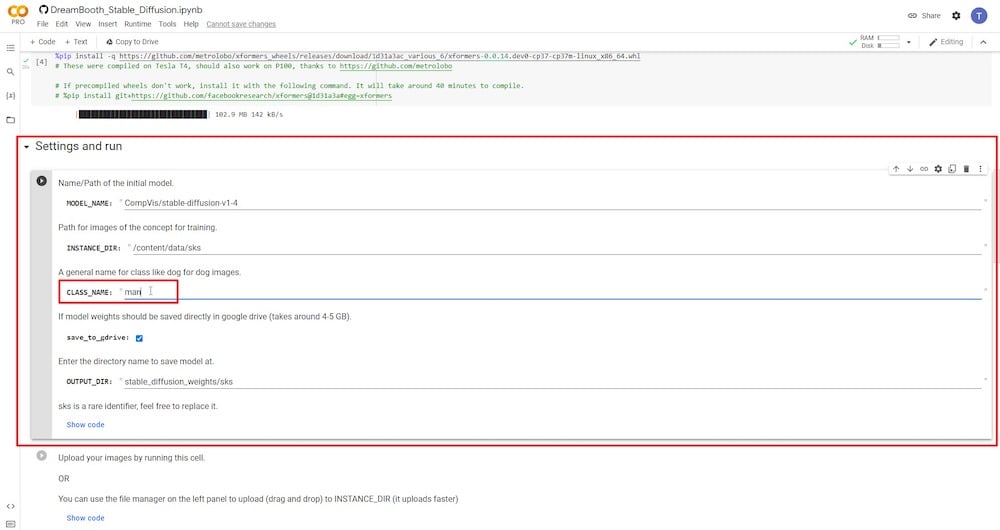This screenshot has width=1000, height=530.
Task: Click the INSTANCE_DIR input field
Action: tap(556, 247)
